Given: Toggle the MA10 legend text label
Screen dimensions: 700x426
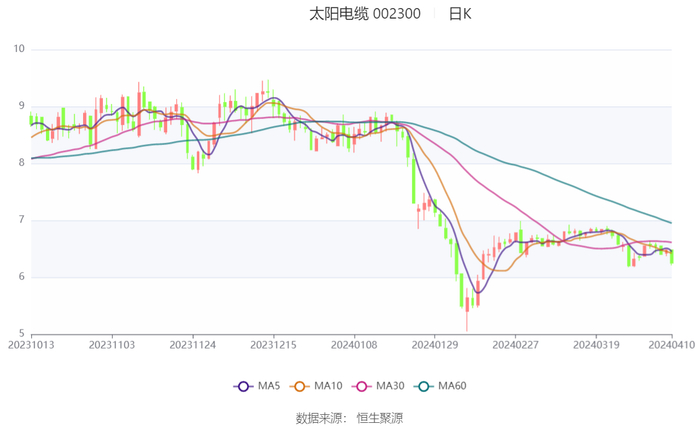Looking at the screenshot, I should [328, 386].
